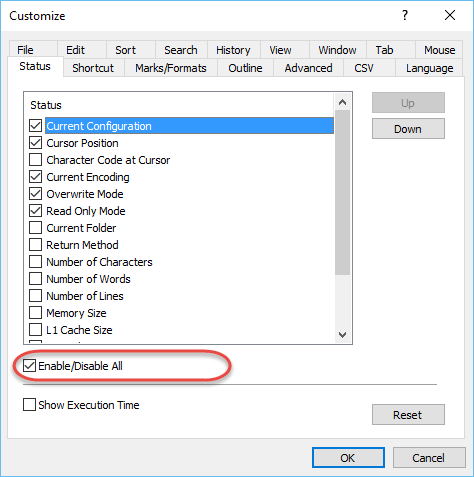Enable the Memory Size status item

click(x=35, y=313)
